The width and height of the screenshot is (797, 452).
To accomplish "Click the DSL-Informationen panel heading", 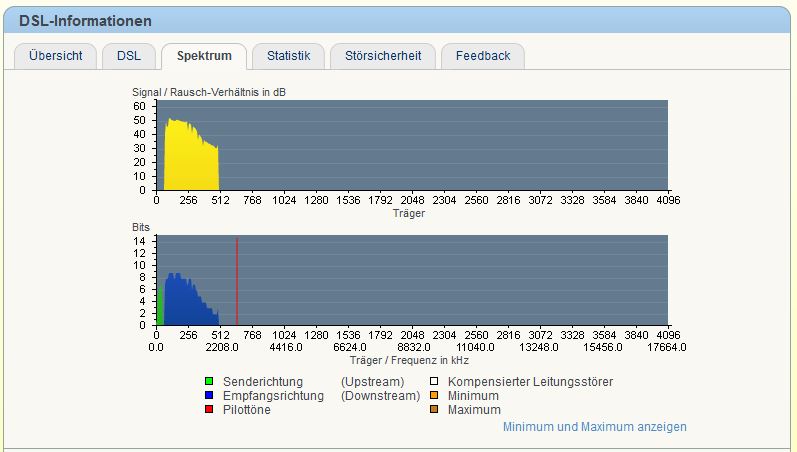I will click(x=86, y=21).
